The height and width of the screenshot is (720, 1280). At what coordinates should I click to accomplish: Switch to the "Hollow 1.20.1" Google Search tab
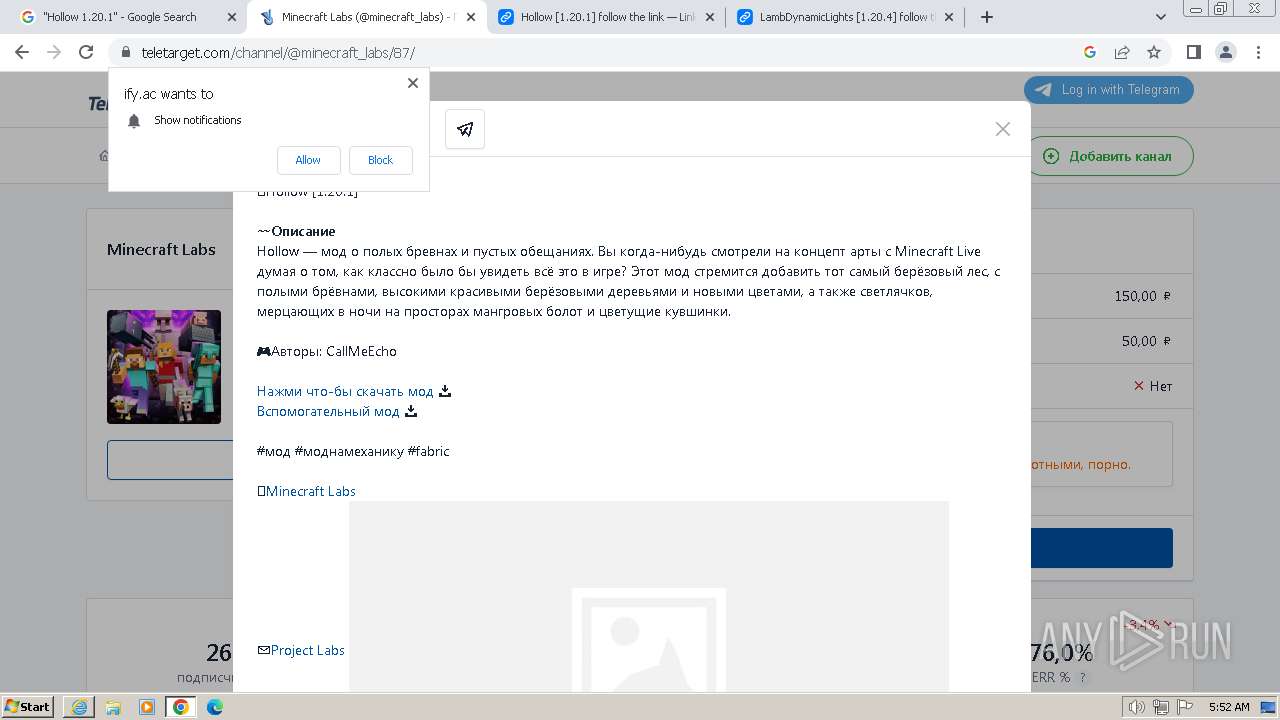tap(120, 17)
